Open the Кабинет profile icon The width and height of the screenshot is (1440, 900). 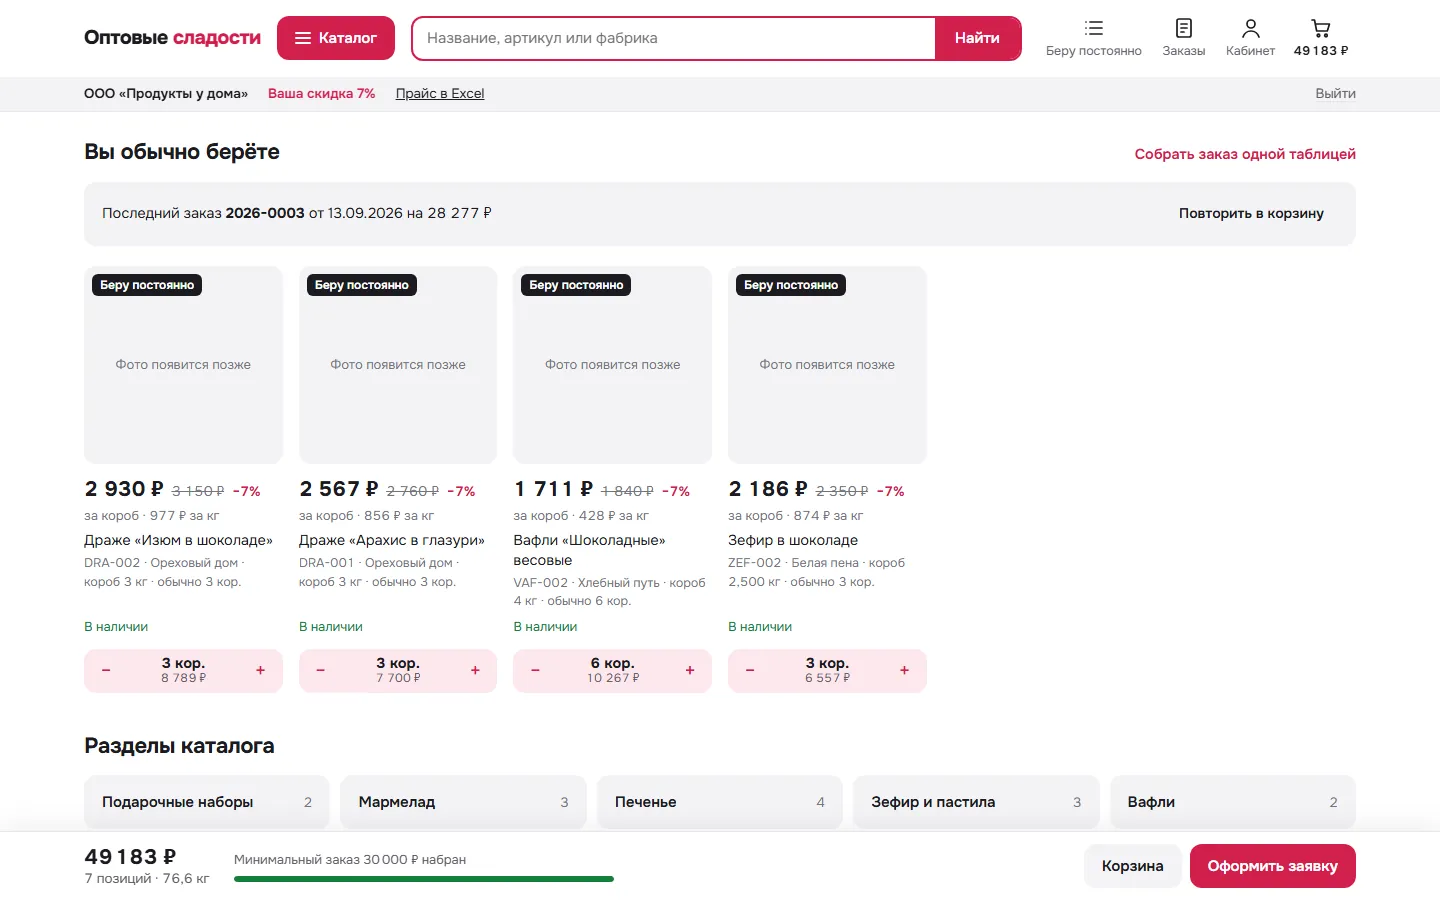pyautogui.click(x=1250, y=38)
